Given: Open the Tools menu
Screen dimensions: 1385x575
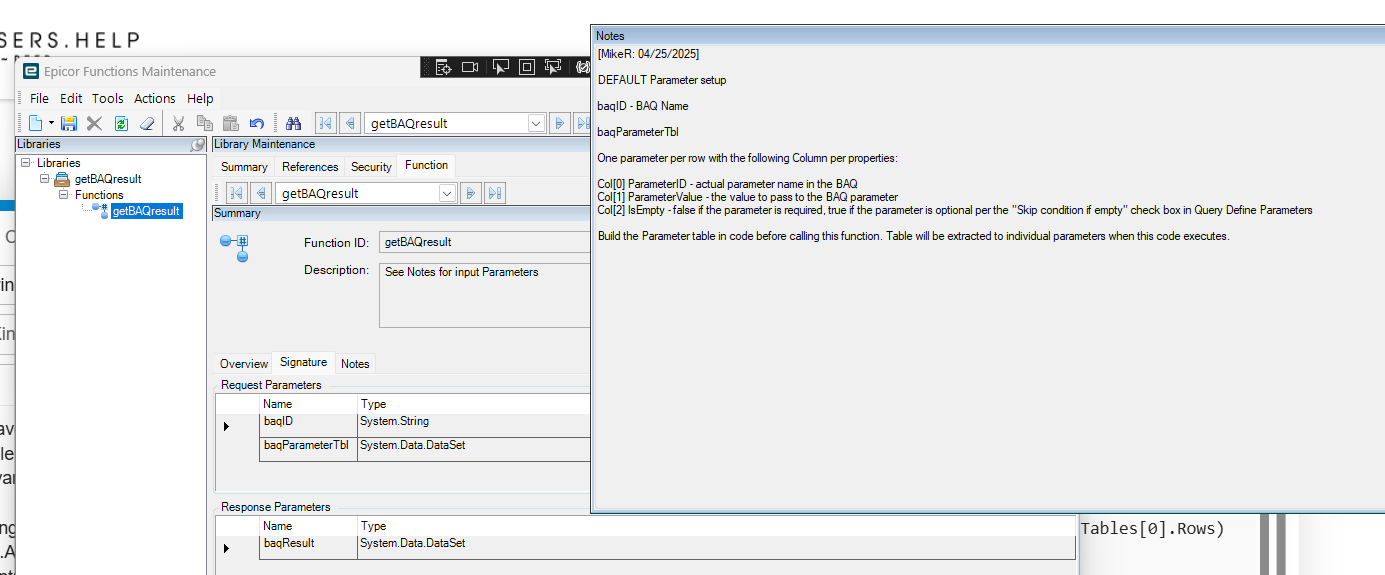Looking at the screenshot, I should pos(108,98).
